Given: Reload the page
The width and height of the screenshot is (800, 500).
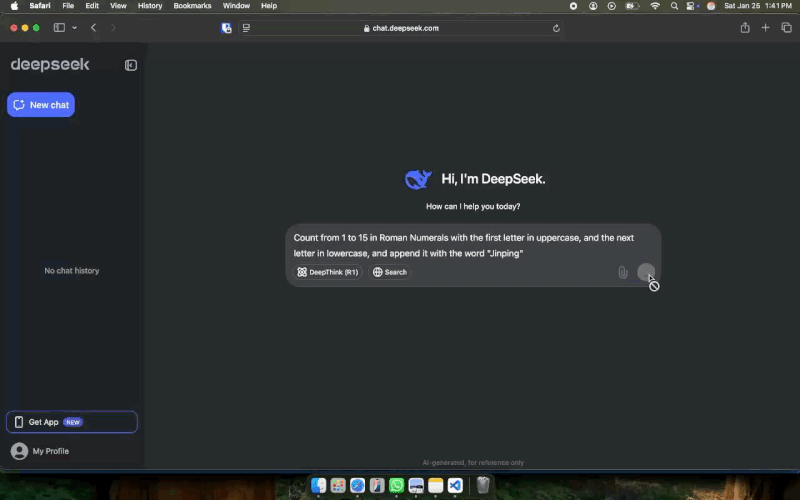Looking at the screenshot, I should pos(556,28).
